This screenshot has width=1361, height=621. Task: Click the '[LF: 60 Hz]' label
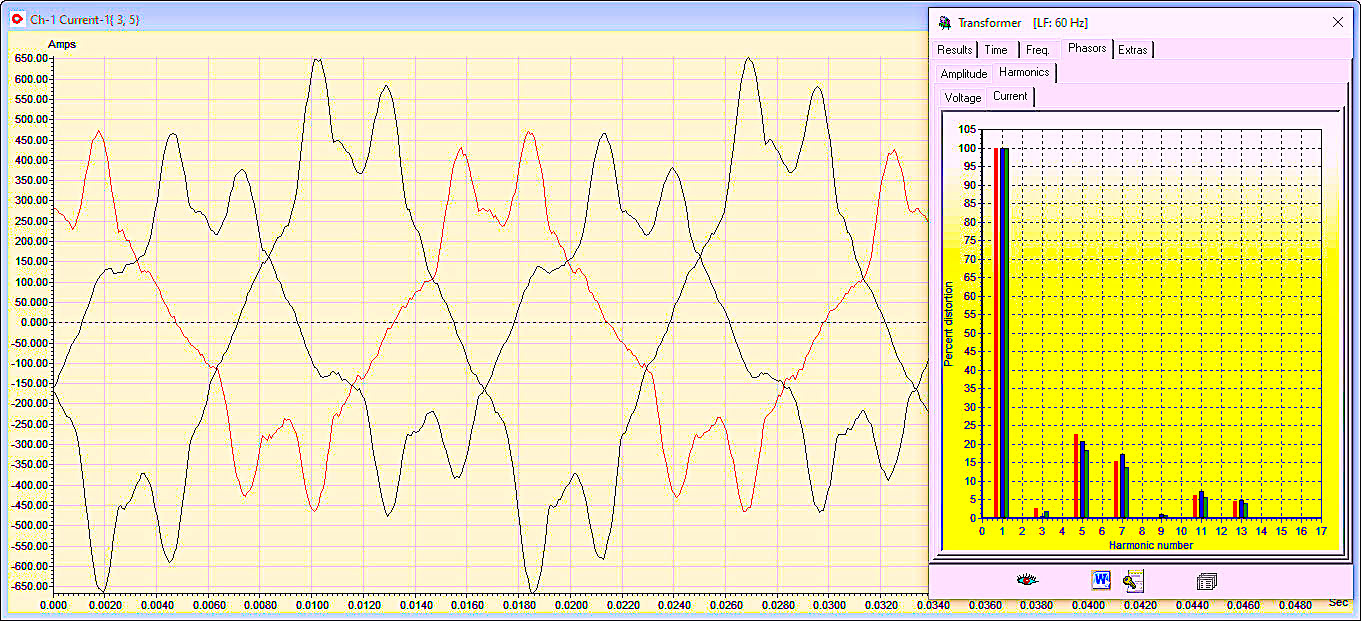[1060, 23]
